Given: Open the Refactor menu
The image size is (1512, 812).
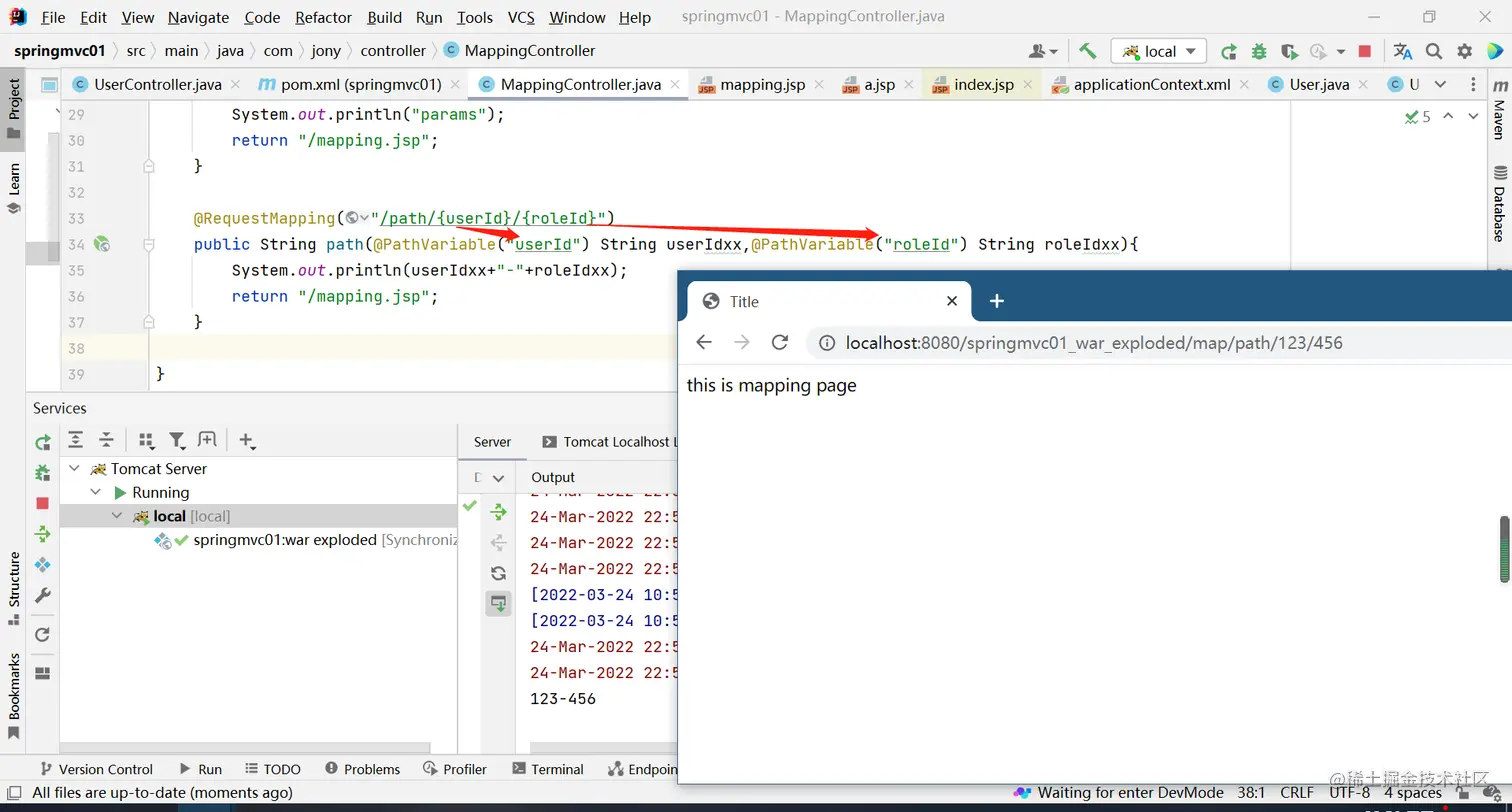Looking at the screenshot, I should tap(323, 17).
